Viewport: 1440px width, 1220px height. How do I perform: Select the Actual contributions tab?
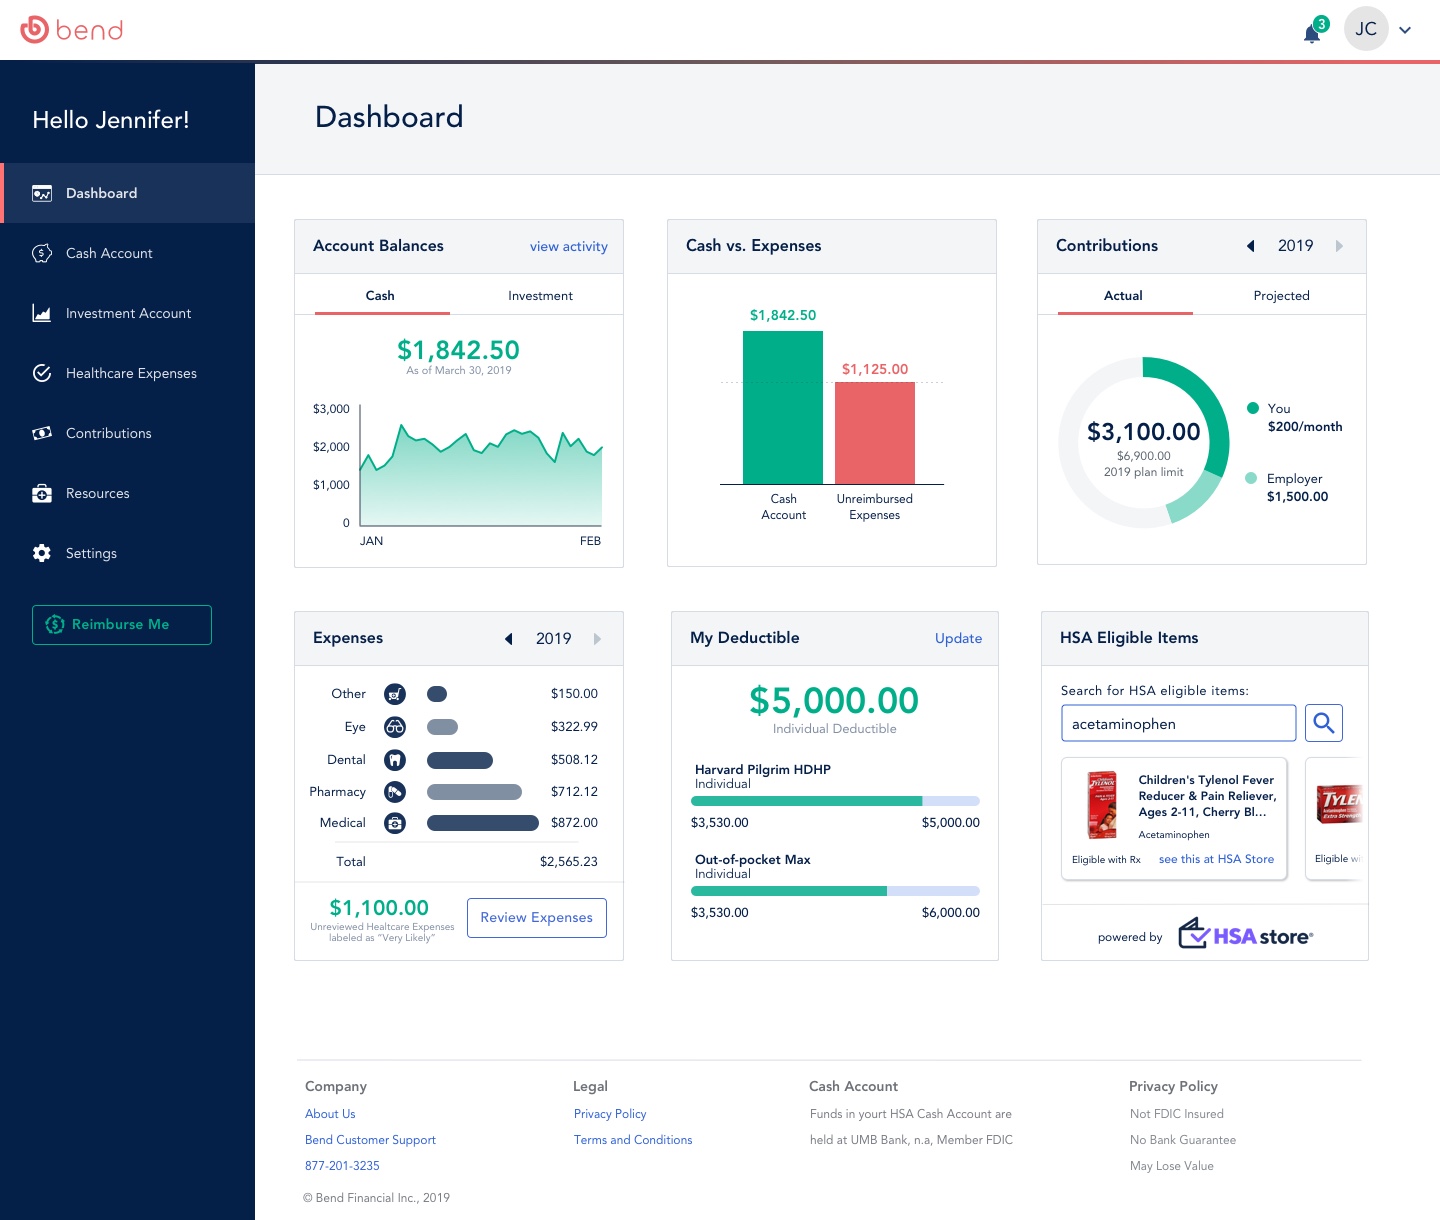pos(1124,296)
